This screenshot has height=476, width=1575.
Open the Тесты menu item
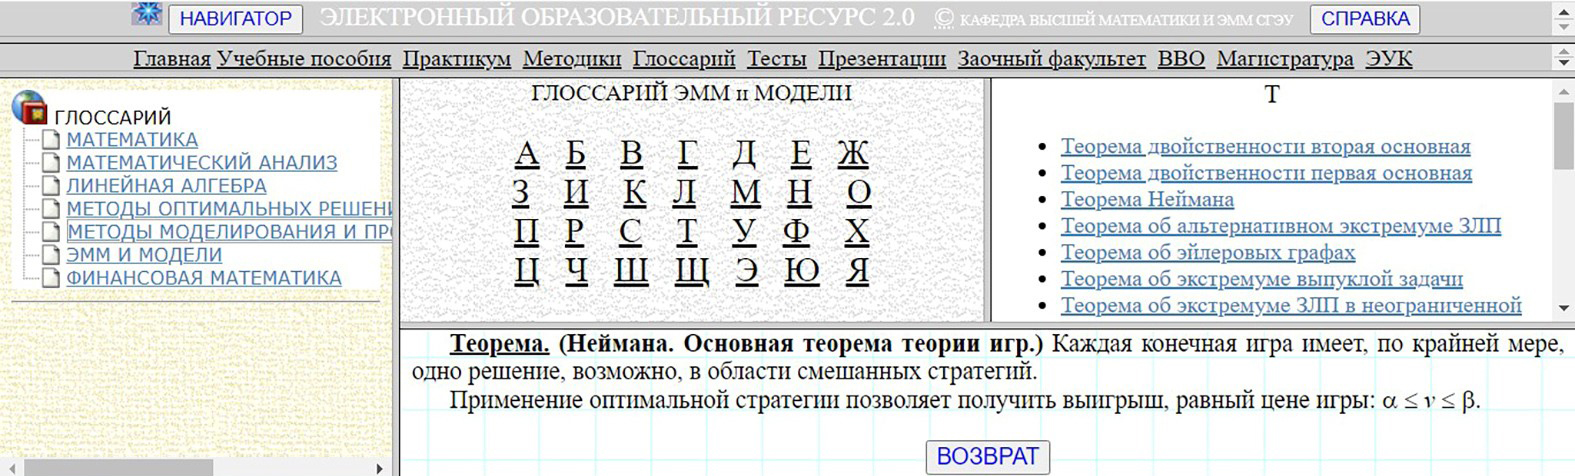coord(776,59)
